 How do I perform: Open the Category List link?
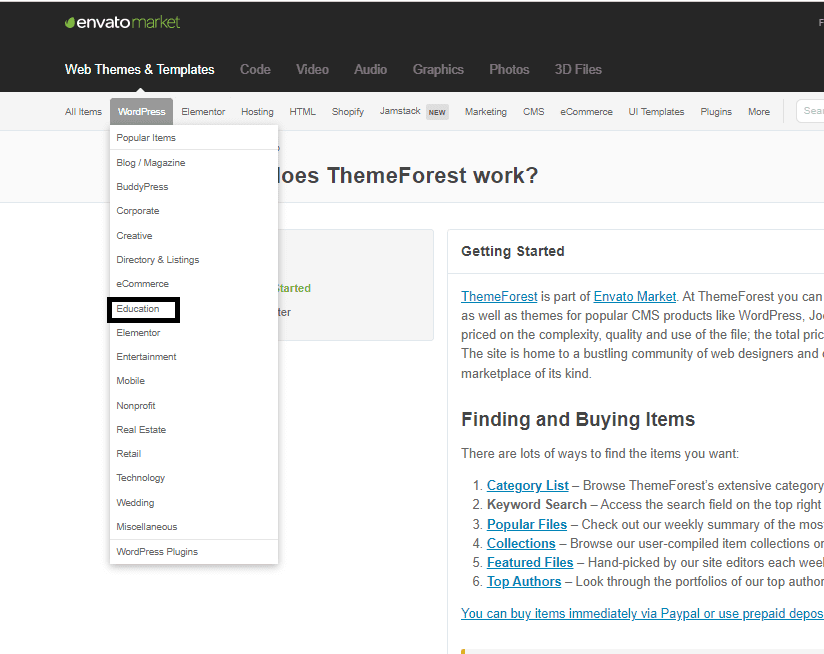click(x=528, y=485)
